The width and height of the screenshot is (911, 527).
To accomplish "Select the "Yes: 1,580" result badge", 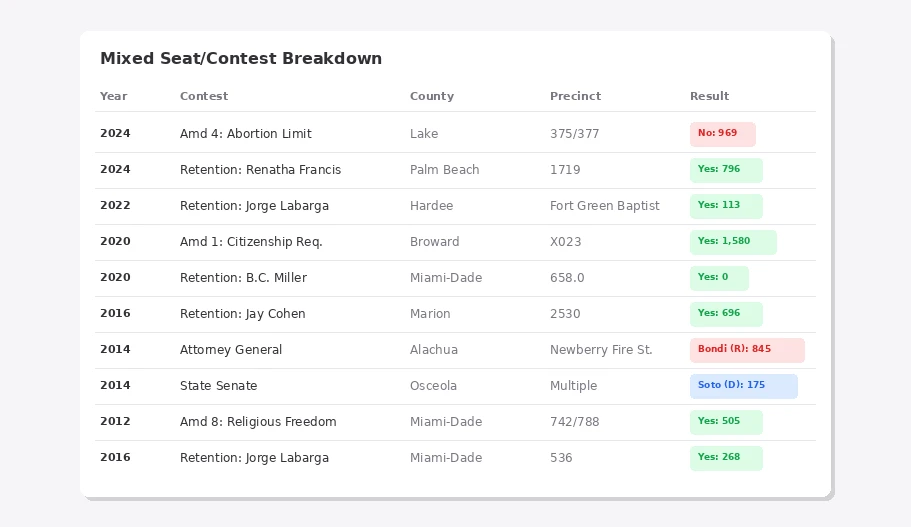I will 733,242.
